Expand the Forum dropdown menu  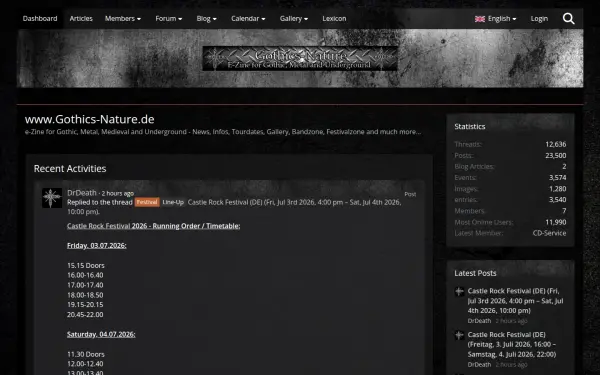168,18
